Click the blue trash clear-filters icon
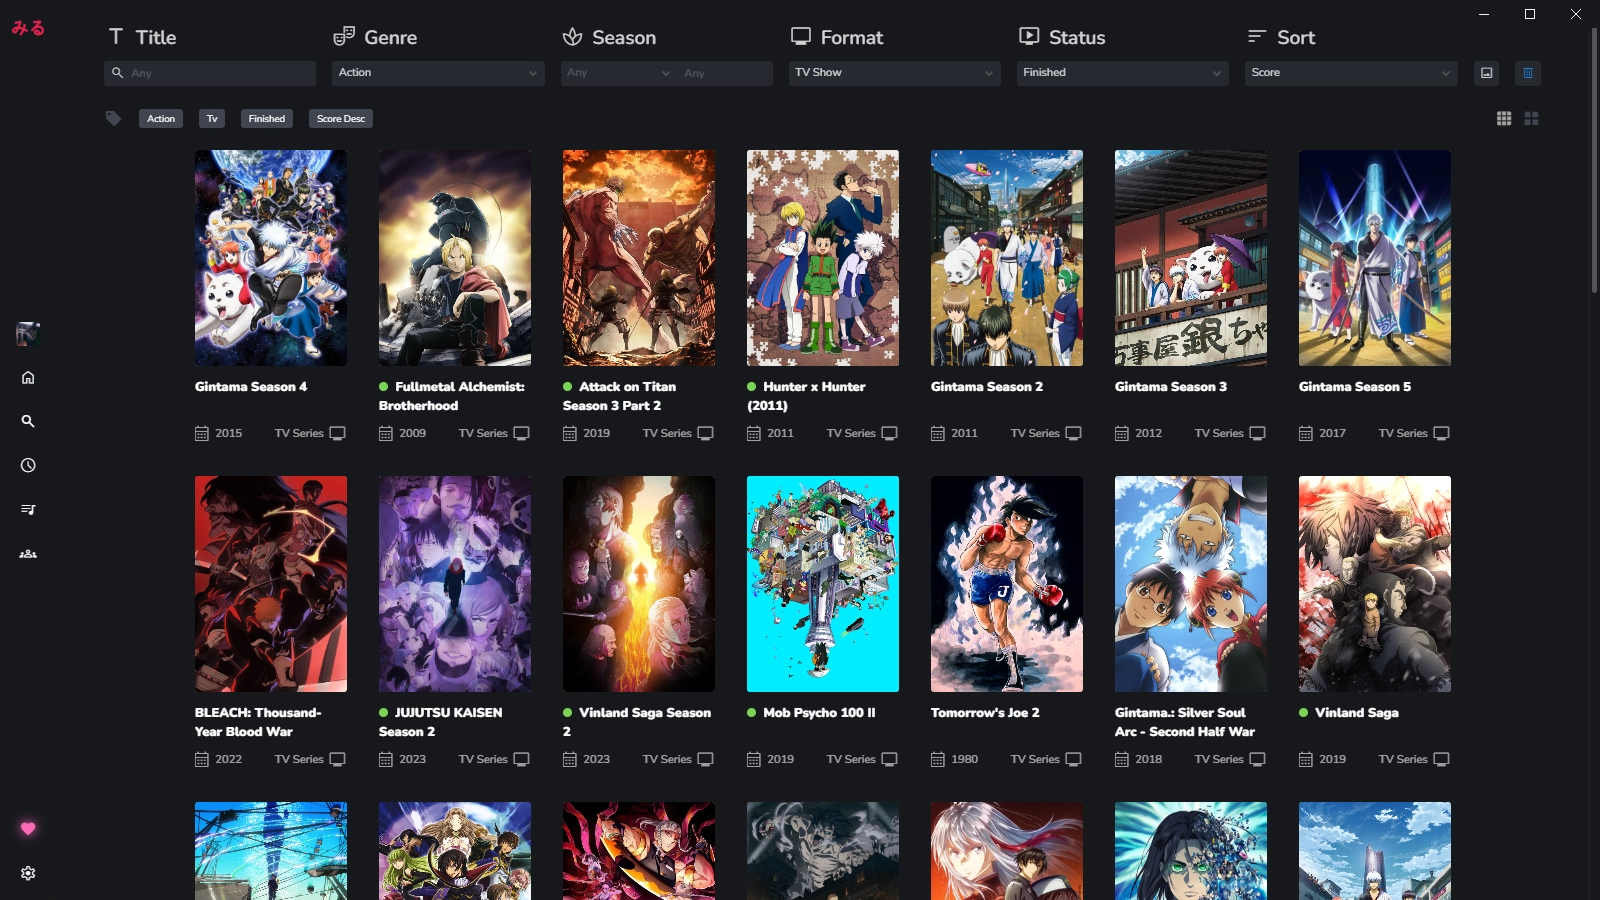 click(x=1528, y=73)
